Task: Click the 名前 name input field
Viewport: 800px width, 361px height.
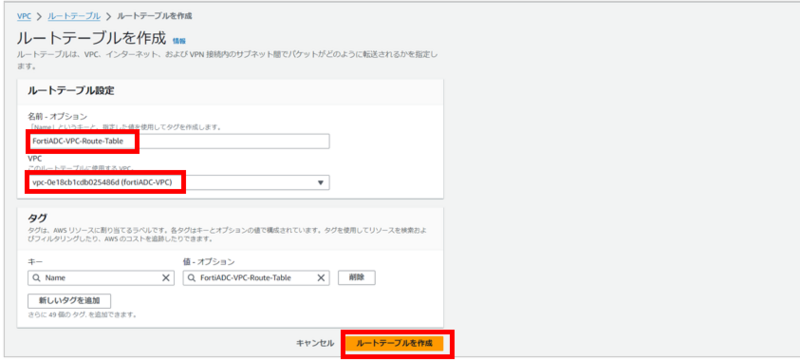Action: pyautogui.click(x=179, y=141)
